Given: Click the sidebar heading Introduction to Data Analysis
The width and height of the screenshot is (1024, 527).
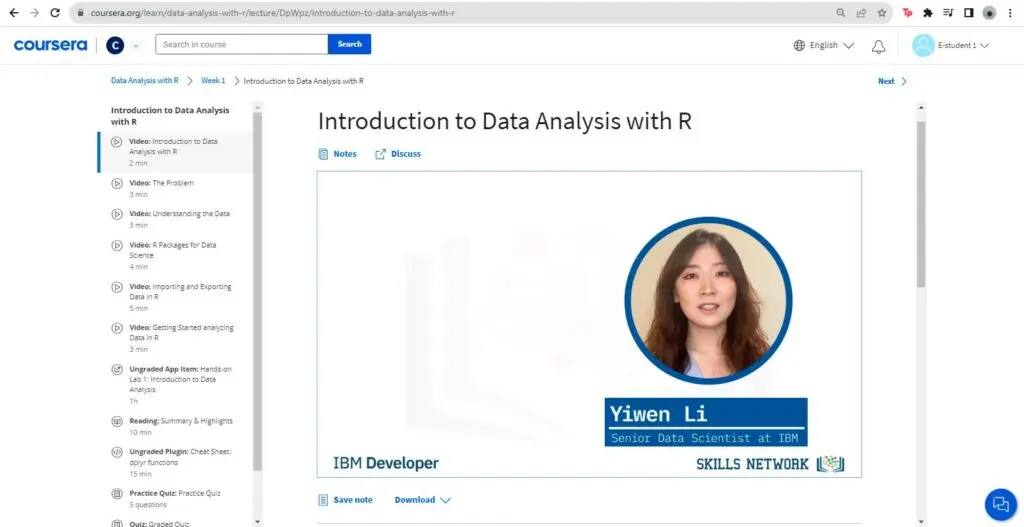Looking at the screenshot, I should coord(170,116).
